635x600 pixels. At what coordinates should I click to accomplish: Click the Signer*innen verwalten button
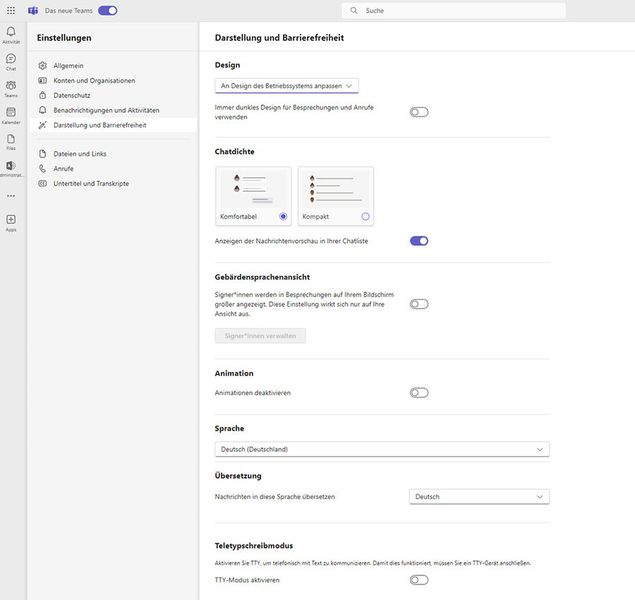point(260,336)
